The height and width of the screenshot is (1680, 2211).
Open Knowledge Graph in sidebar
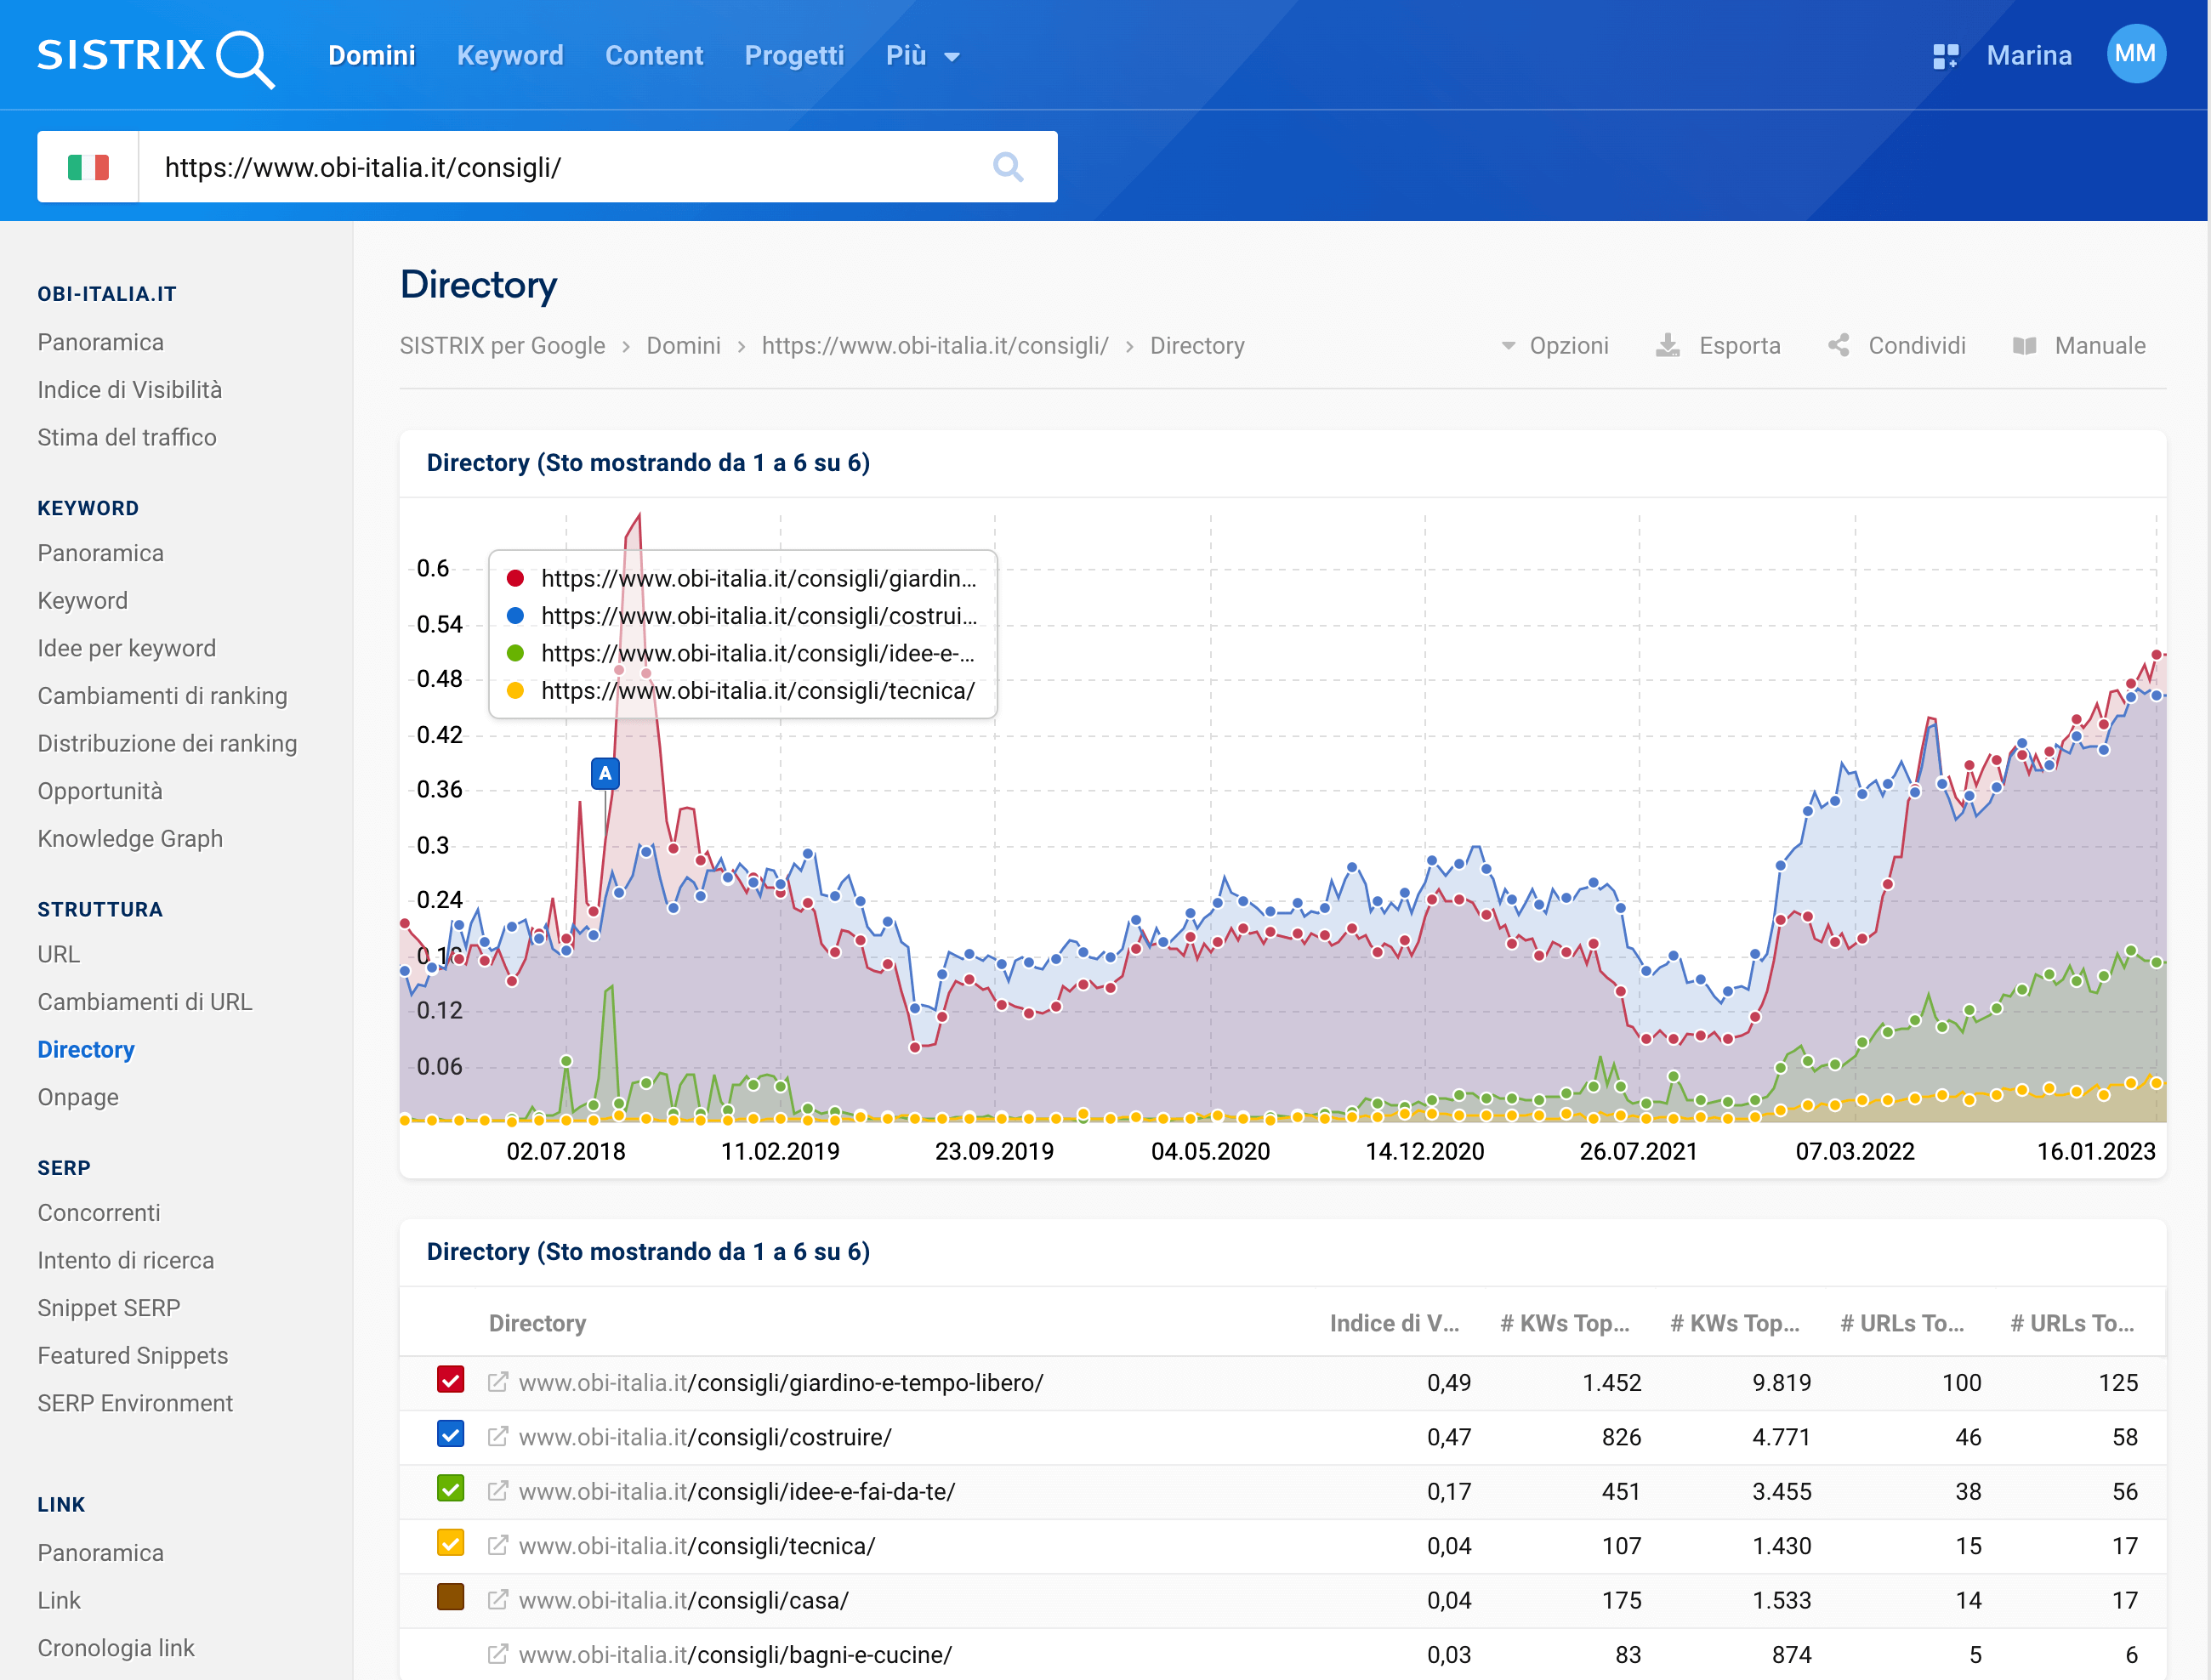[130, 839]
